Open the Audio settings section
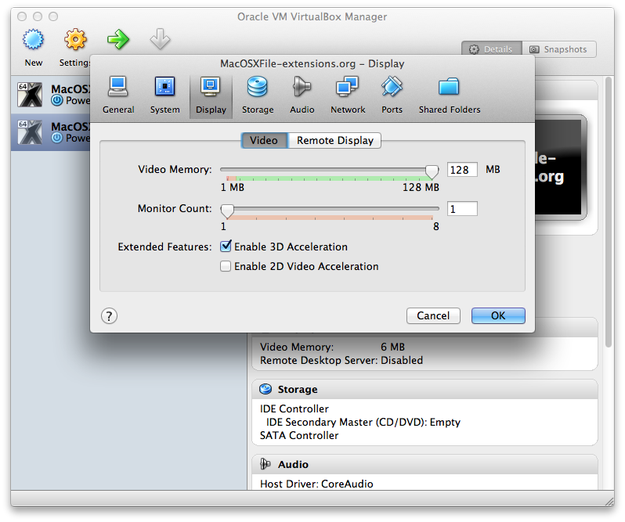 click(x=302, y=95)
